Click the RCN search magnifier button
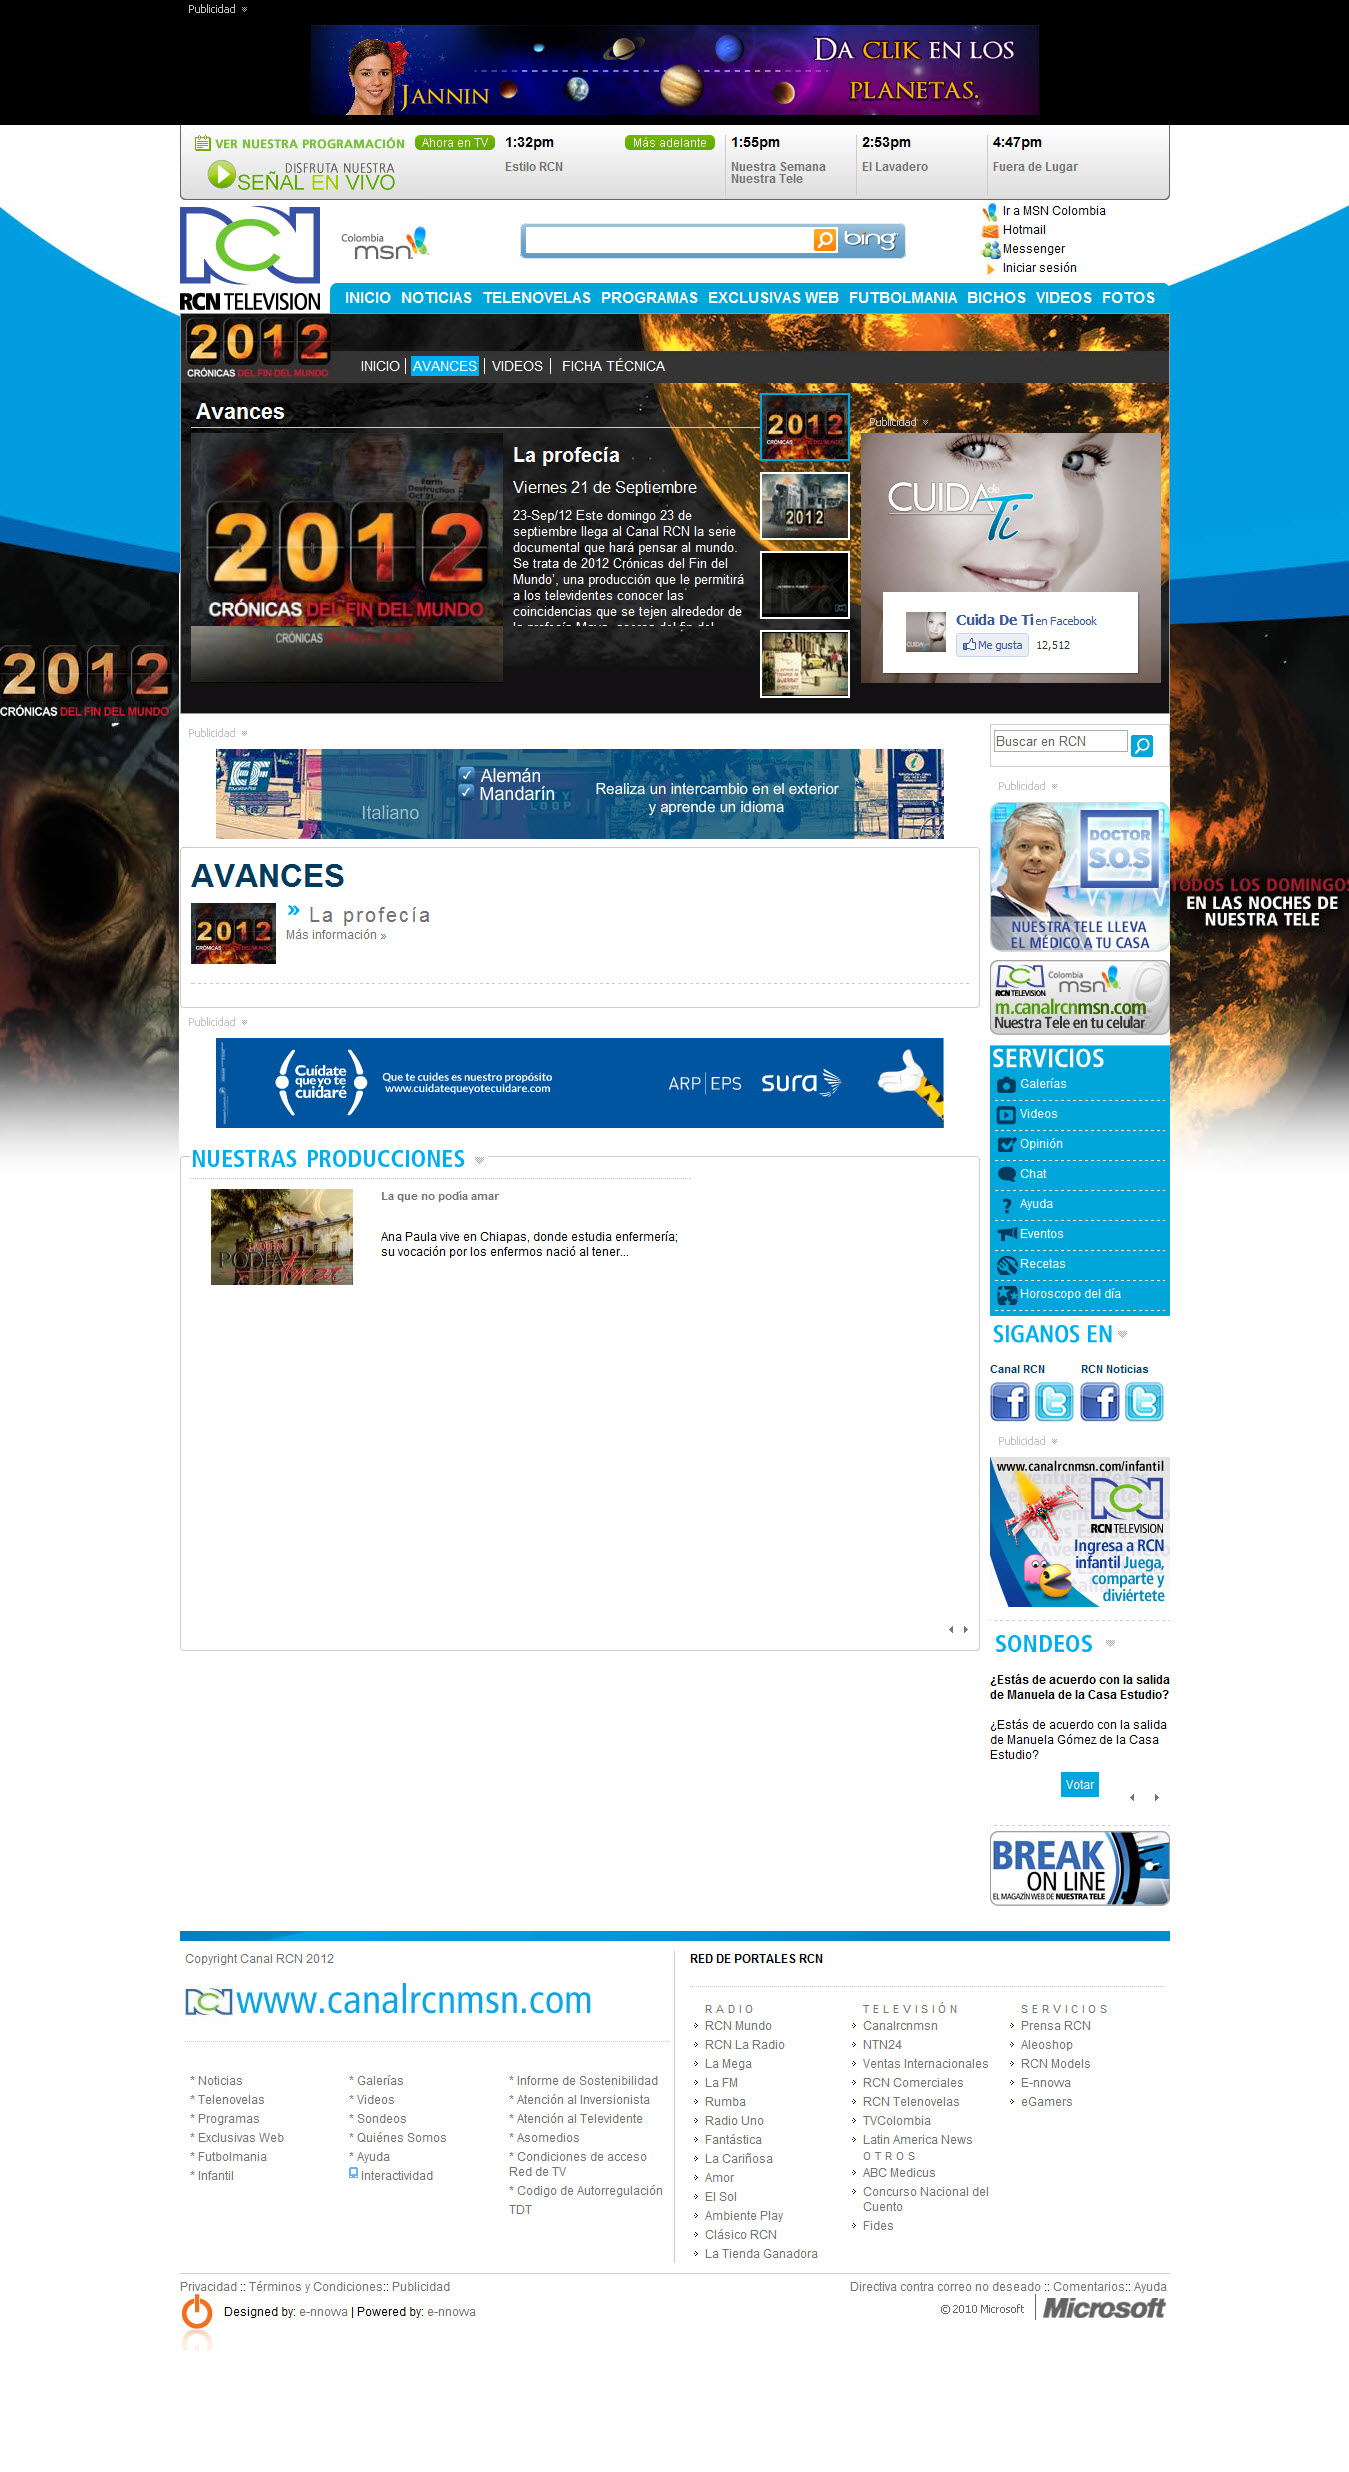1349x2472 pixels. tap(1142, 745)
